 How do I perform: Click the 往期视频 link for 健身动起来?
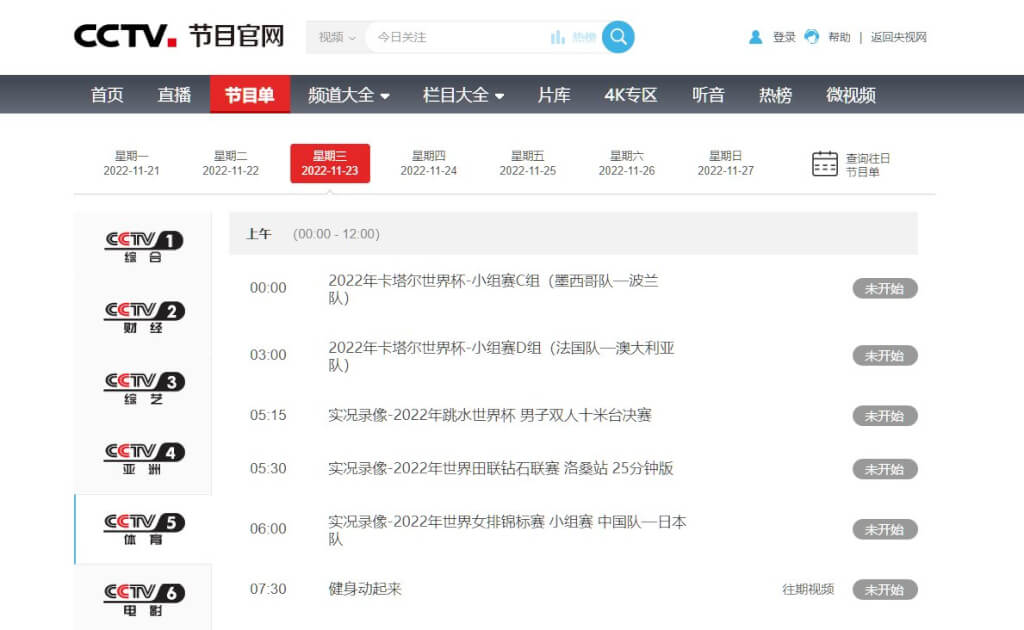pyautogui.click(x=808, y=590)
